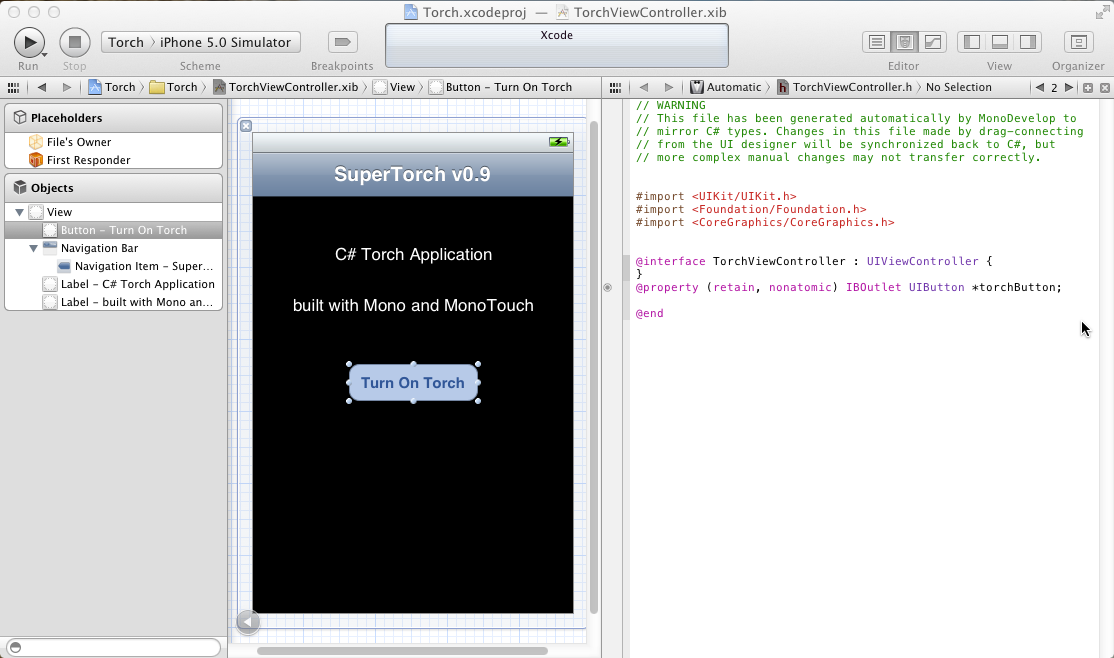Show the Utilities pane
Image resolution: width=1114 pixels, height=658 pixels.
tap(1027, 42)
